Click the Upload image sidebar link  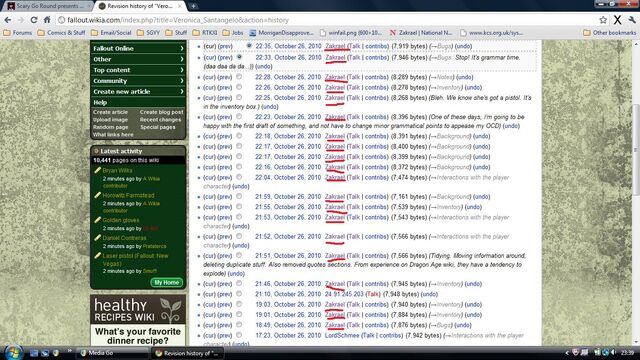coord(110,120)
